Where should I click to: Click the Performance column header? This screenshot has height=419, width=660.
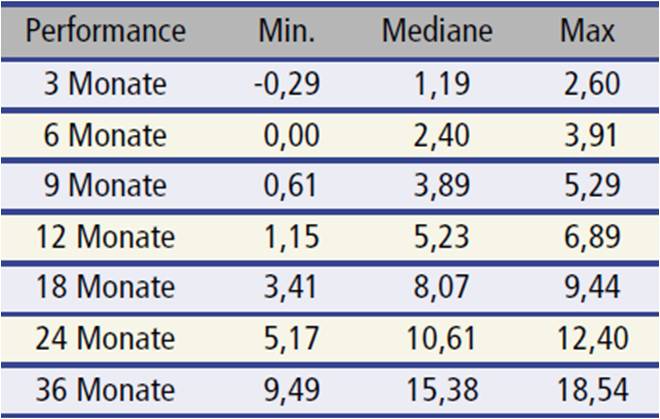106,32
